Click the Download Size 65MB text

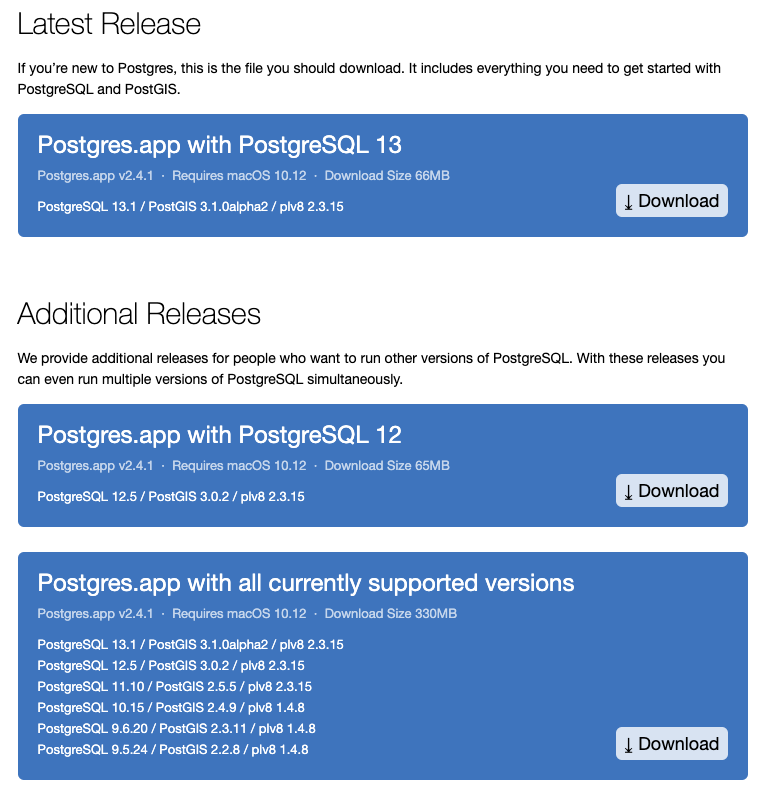coord(387,466)
